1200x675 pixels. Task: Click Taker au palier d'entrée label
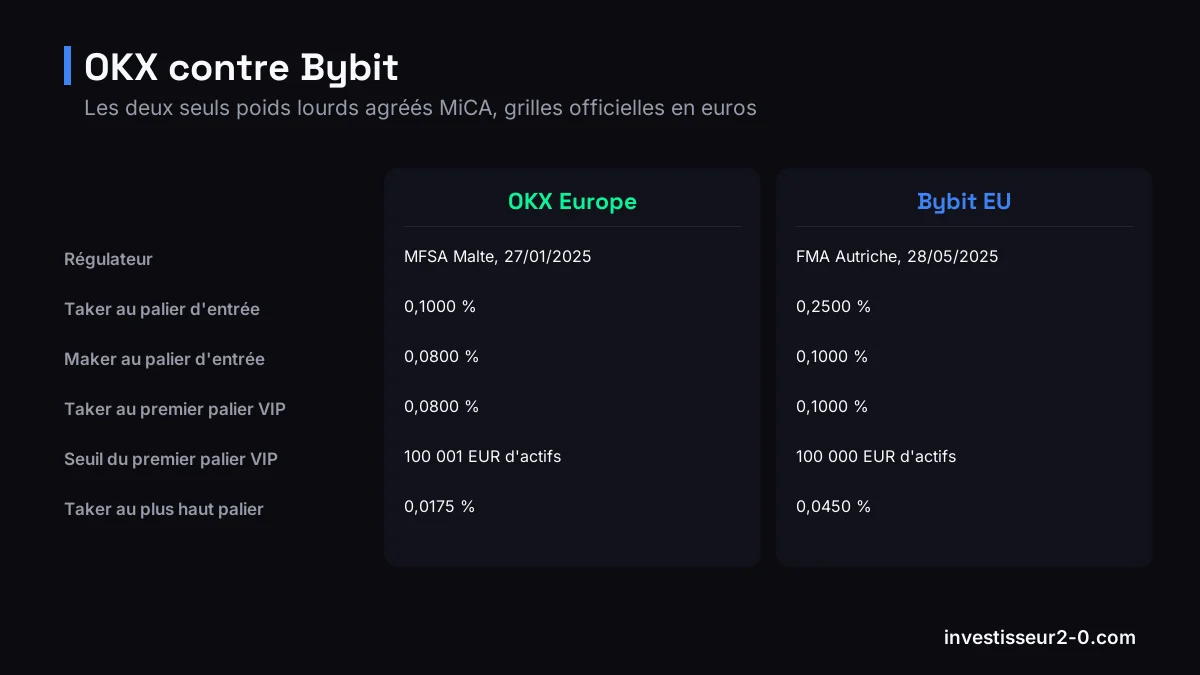click(x=162, y=309)
